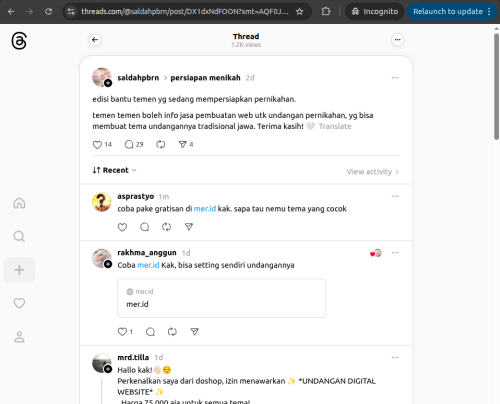Image resolution: width=500 pixels, height=404 pixels.
Task: Reload the page in the browser
Action: click(x=49, y=12)
